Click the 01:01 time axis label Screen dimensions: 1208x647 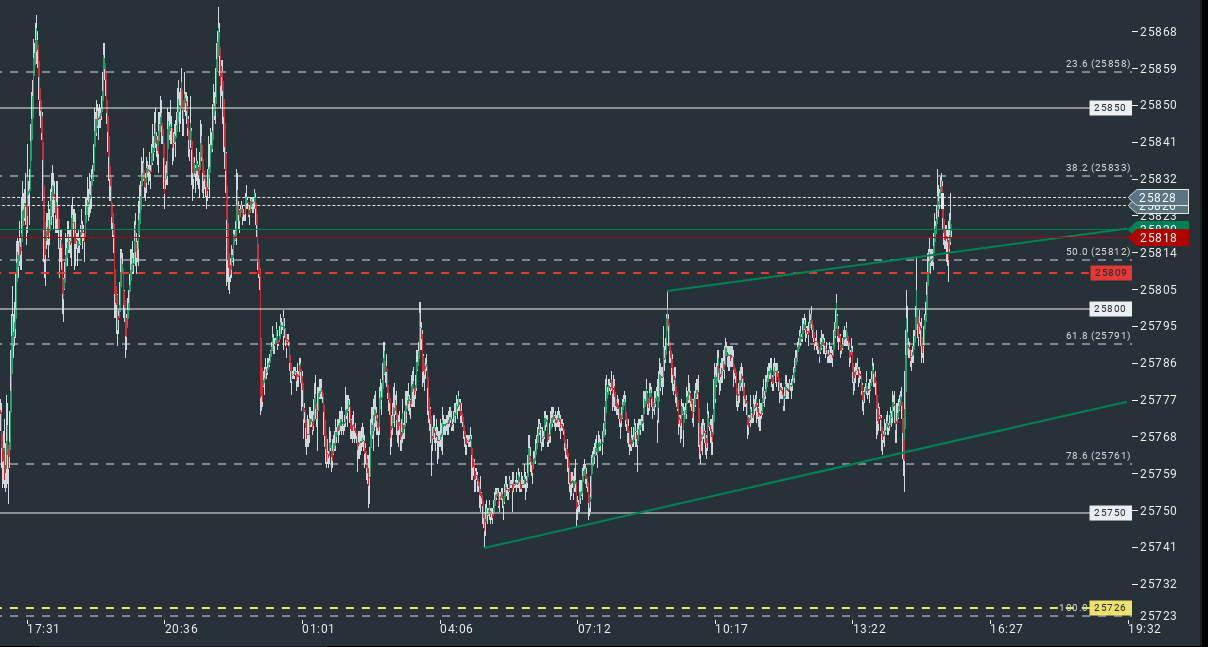(x=318, y=629)
